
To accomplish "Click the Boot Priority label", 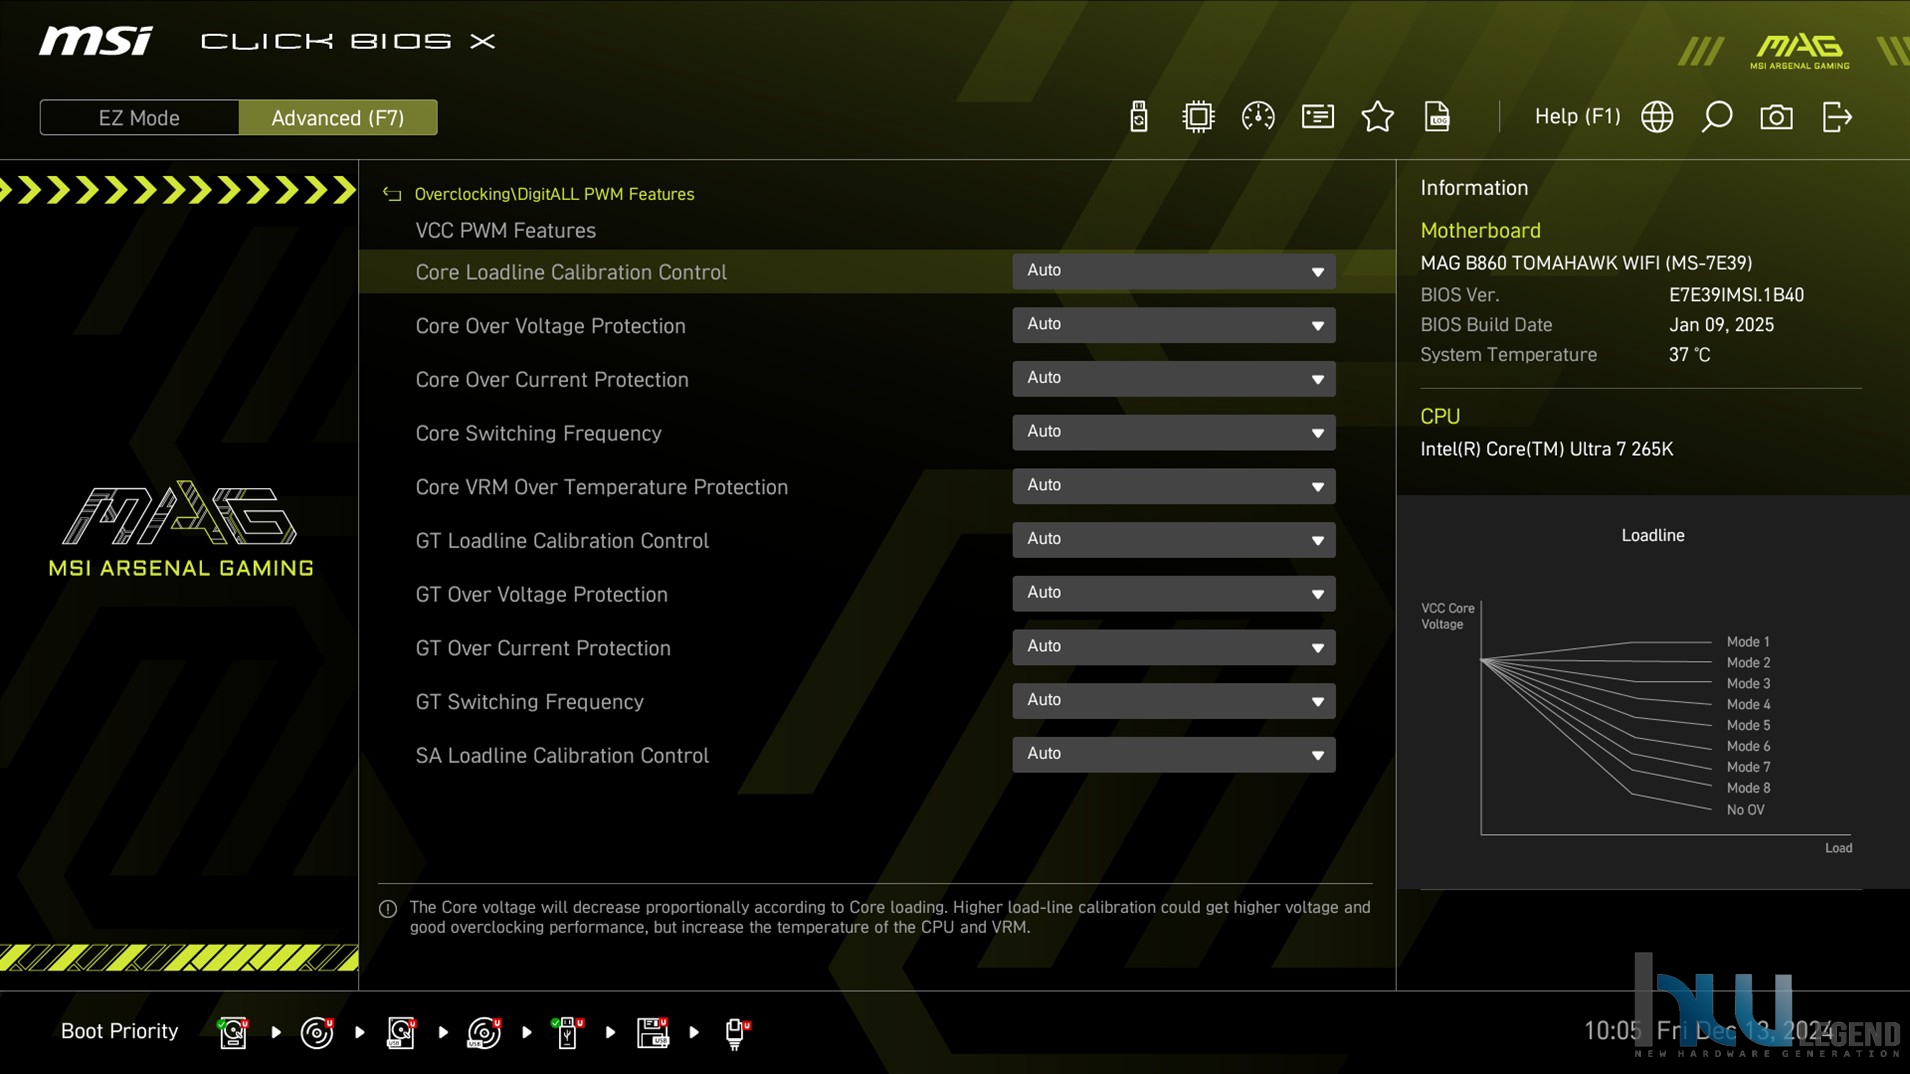I will click(119, 1031).
